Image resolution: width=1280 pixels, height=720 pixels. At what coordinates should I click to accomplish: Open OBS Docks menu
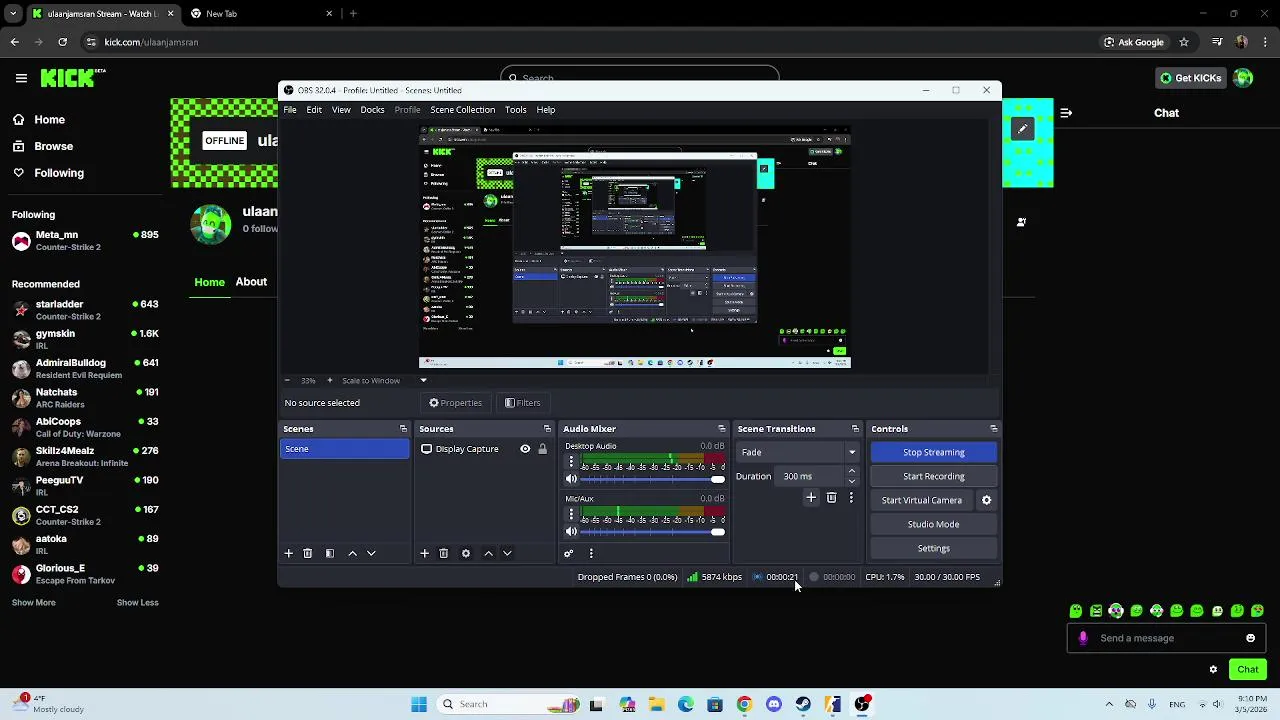pyautogui.click(x=372, y=109)
